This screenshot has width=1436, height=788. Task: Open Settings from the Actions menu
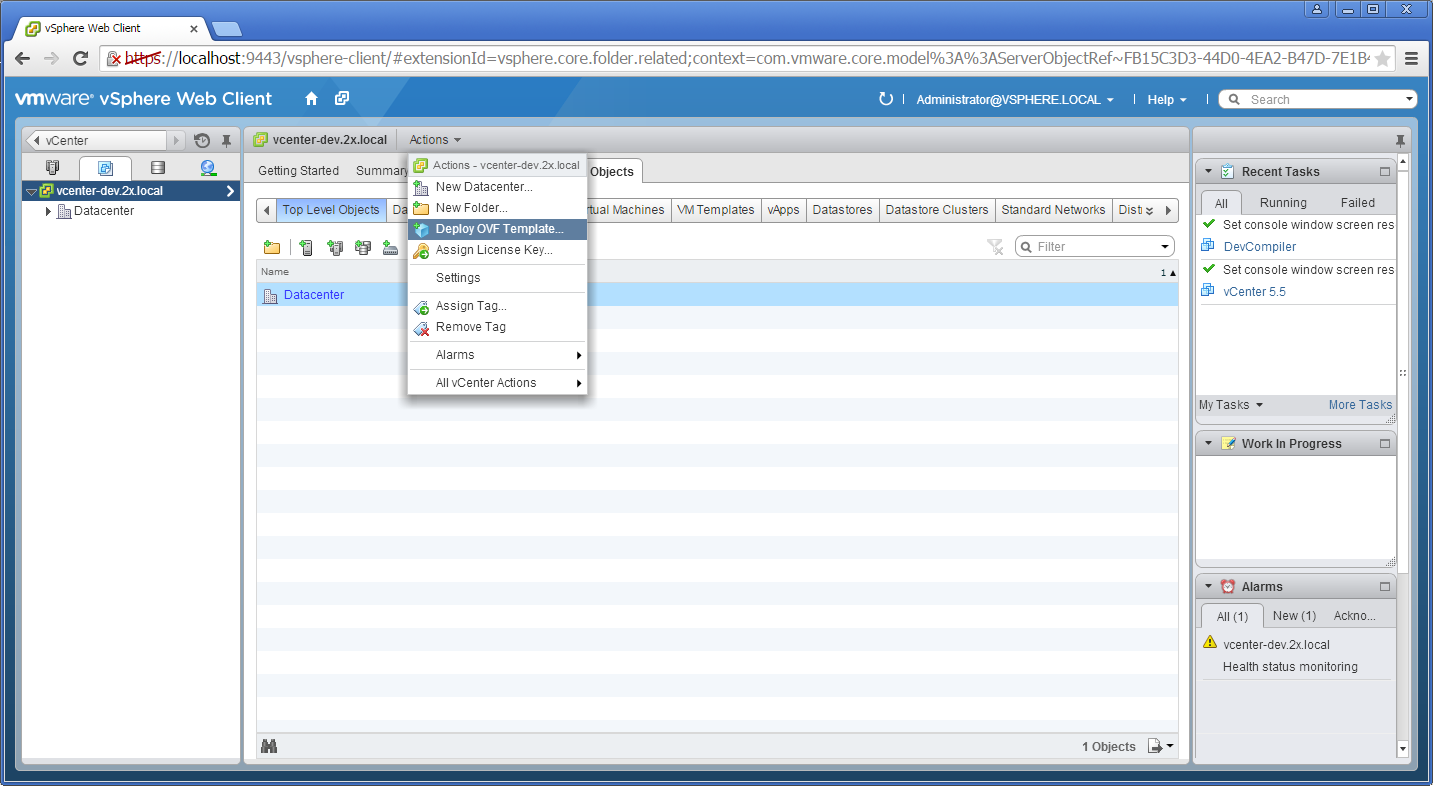pos(497,278)
